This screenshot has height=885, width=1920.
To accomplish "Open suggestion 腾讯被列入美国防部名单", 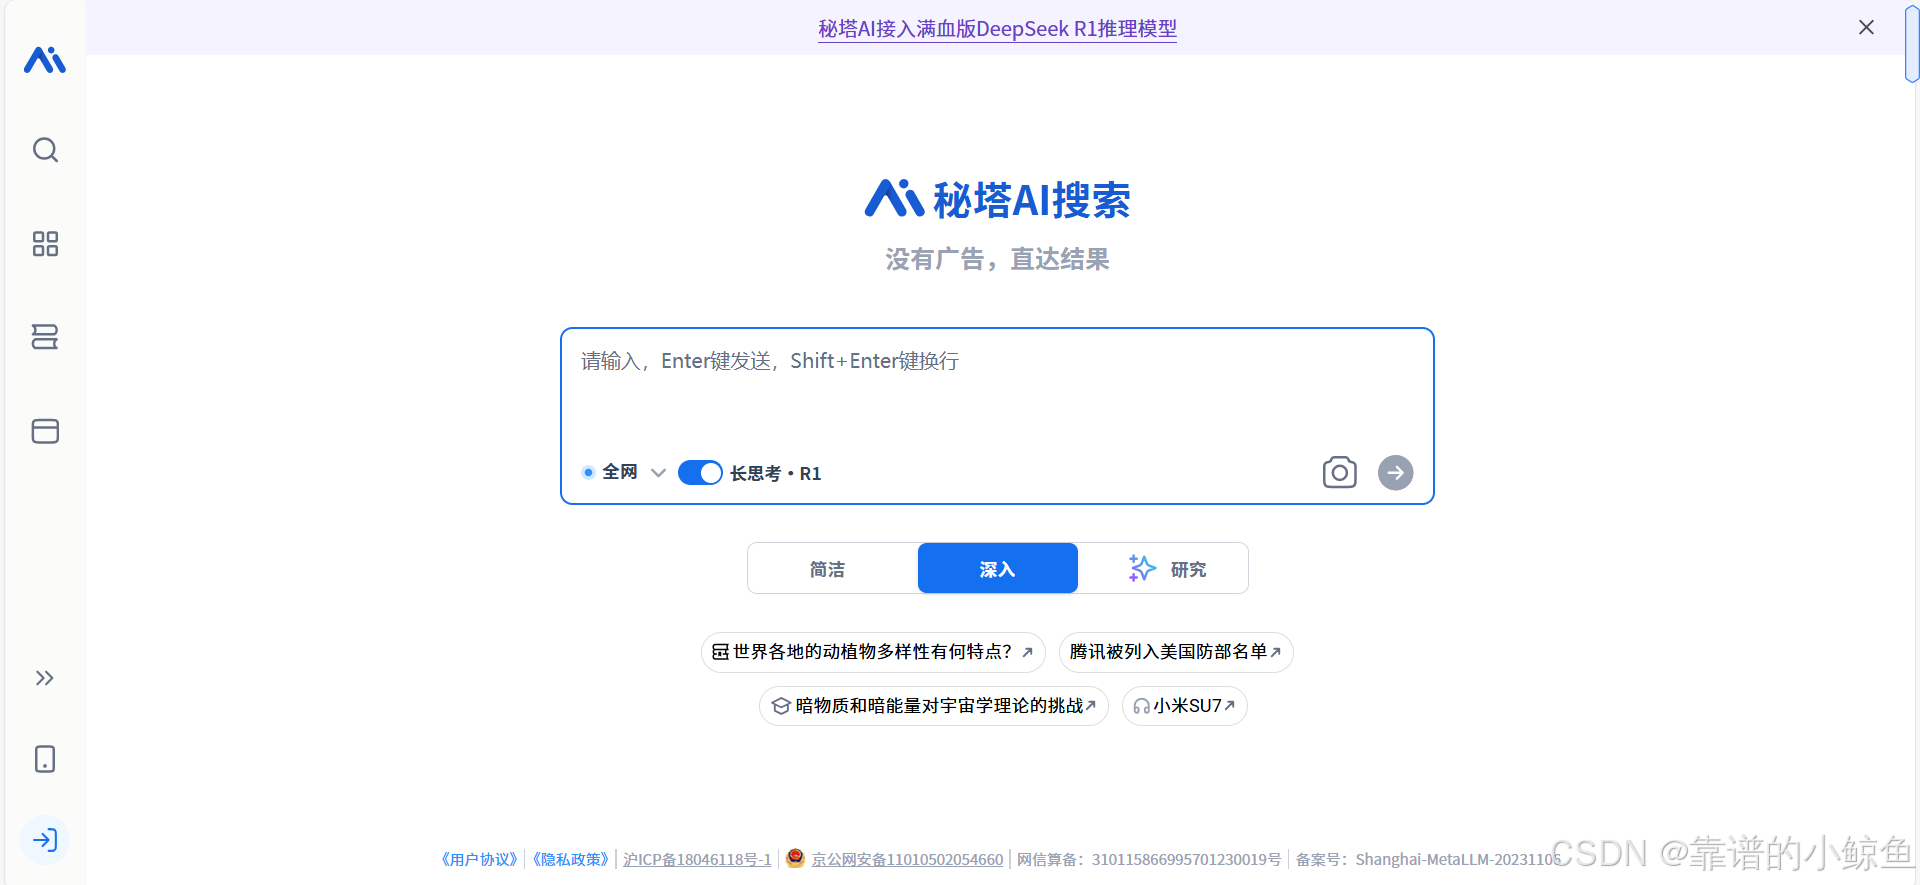I will click(1176, 652).
